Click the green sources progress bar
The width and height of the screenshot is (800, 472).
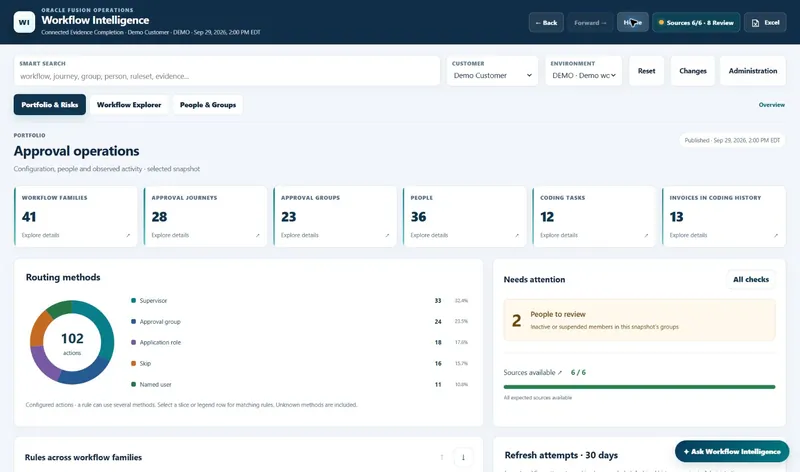coord(639,387)
